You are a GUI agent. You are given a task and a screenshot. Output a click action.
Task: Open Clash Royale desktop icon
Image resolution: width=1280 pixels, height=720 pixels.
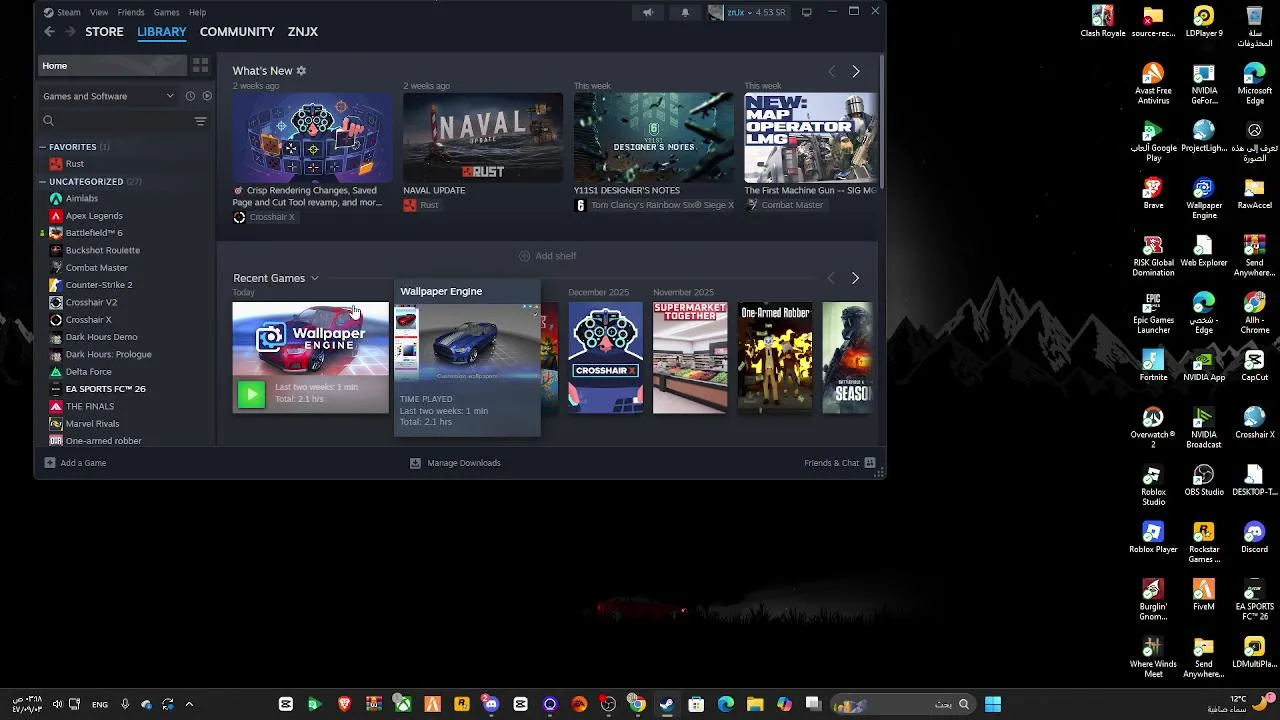(x=1103, y=22)
